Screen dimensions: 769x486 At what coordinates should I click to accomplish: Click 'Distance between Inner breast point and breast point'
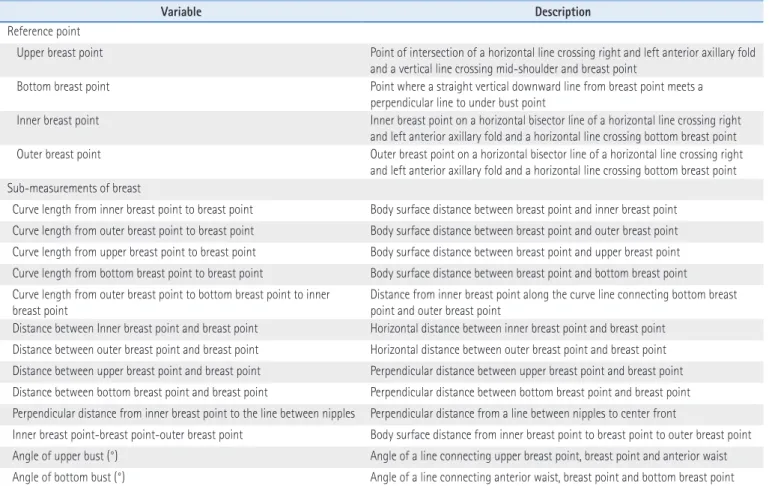135,329
